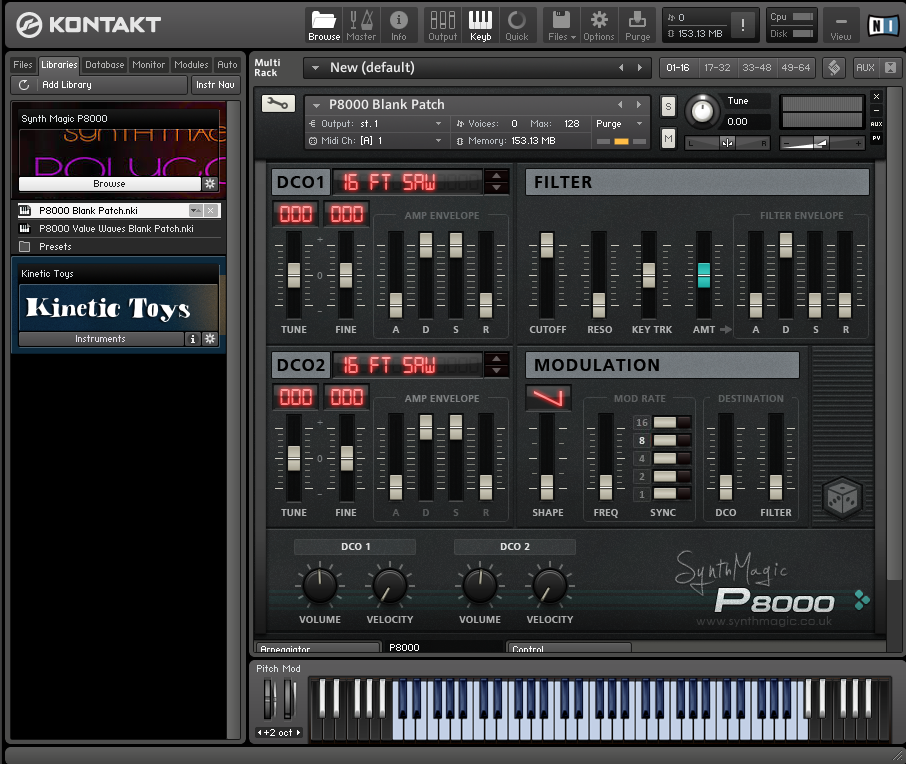906x764 pixels.
Task: Step DCO1 waveform up arrow
Action: (x=496, y=176)
